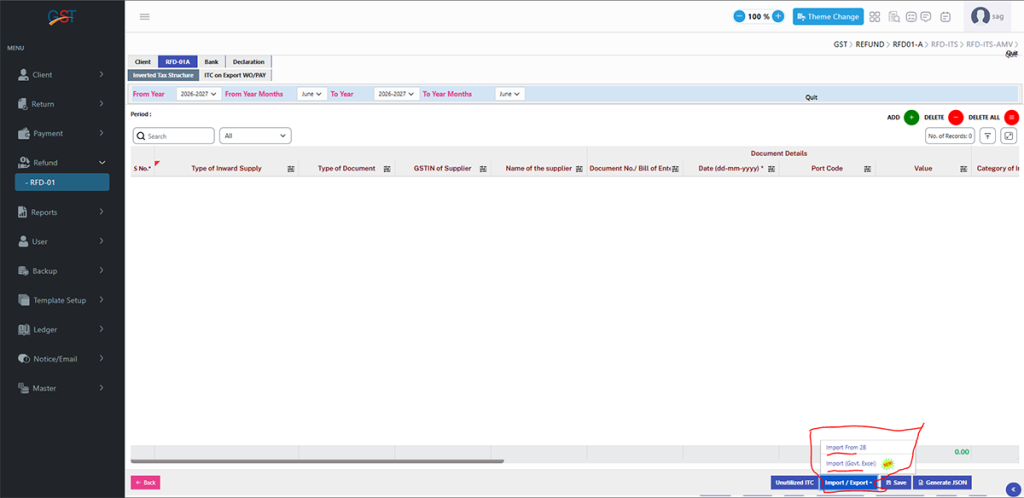Image resolution: width=1024 pixels, height=498 pixels.
Task: Increase zoom with the plus button
Action: click(x=778, y=16)
